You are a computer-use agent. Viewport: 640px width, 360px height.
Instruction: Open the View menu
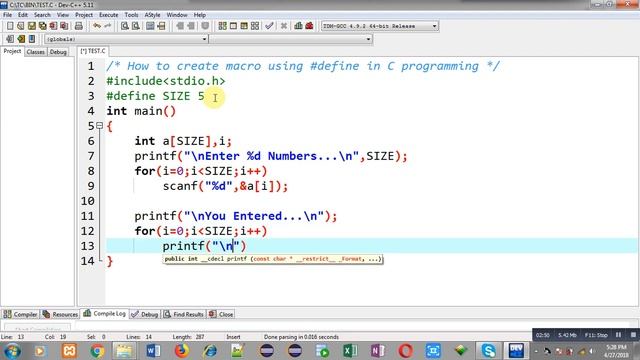click(62, 15)
